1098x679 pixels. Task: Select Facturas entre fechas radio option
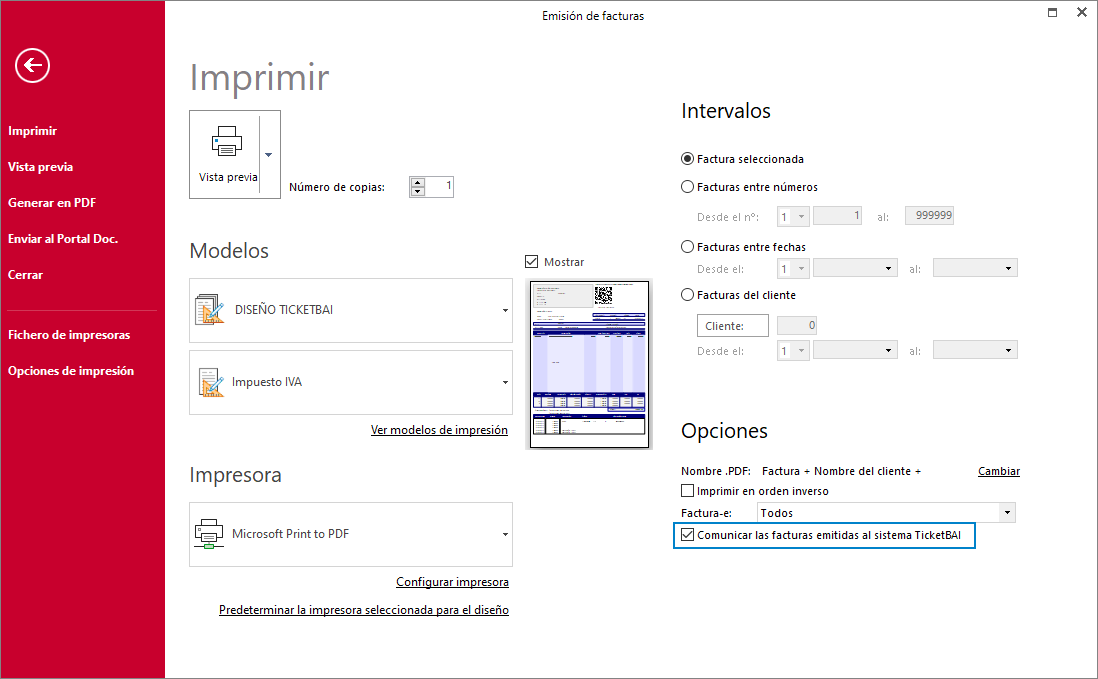click(688, 246)
